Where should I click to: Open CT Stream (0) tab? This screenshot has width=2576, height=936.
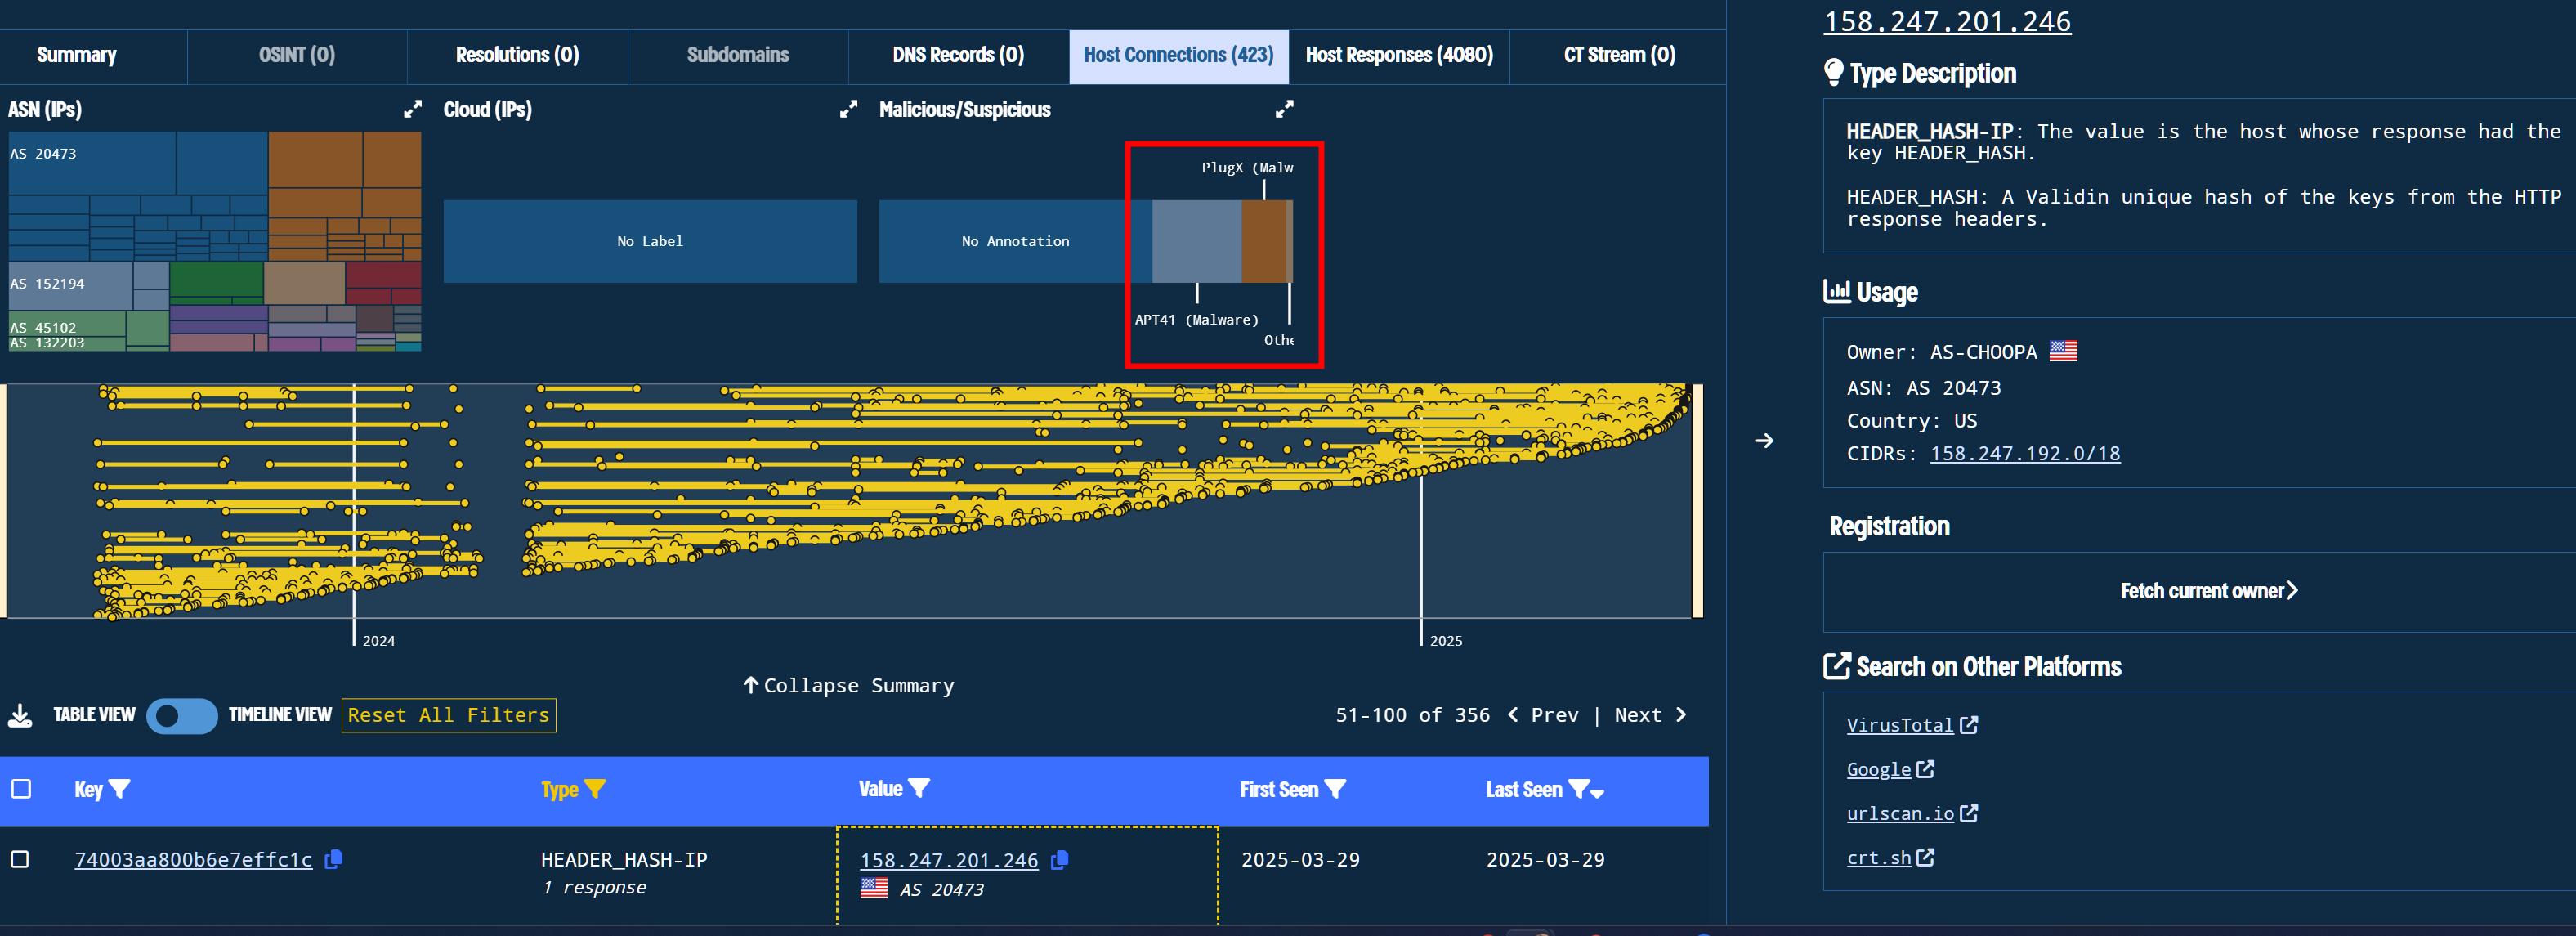click(x=1619, y=55)
